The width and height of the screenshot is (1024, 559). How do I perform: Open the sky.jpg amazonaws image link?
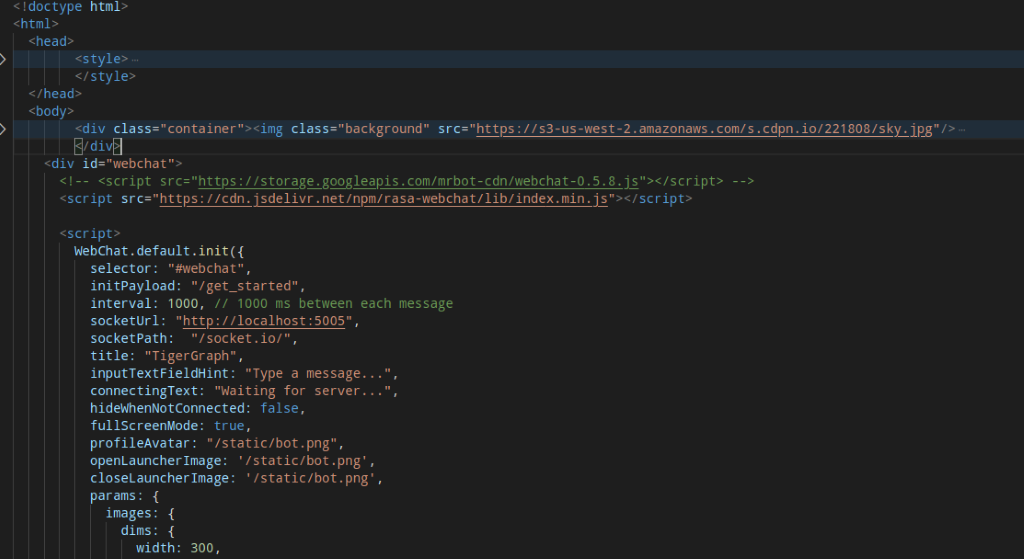point(704,129)
